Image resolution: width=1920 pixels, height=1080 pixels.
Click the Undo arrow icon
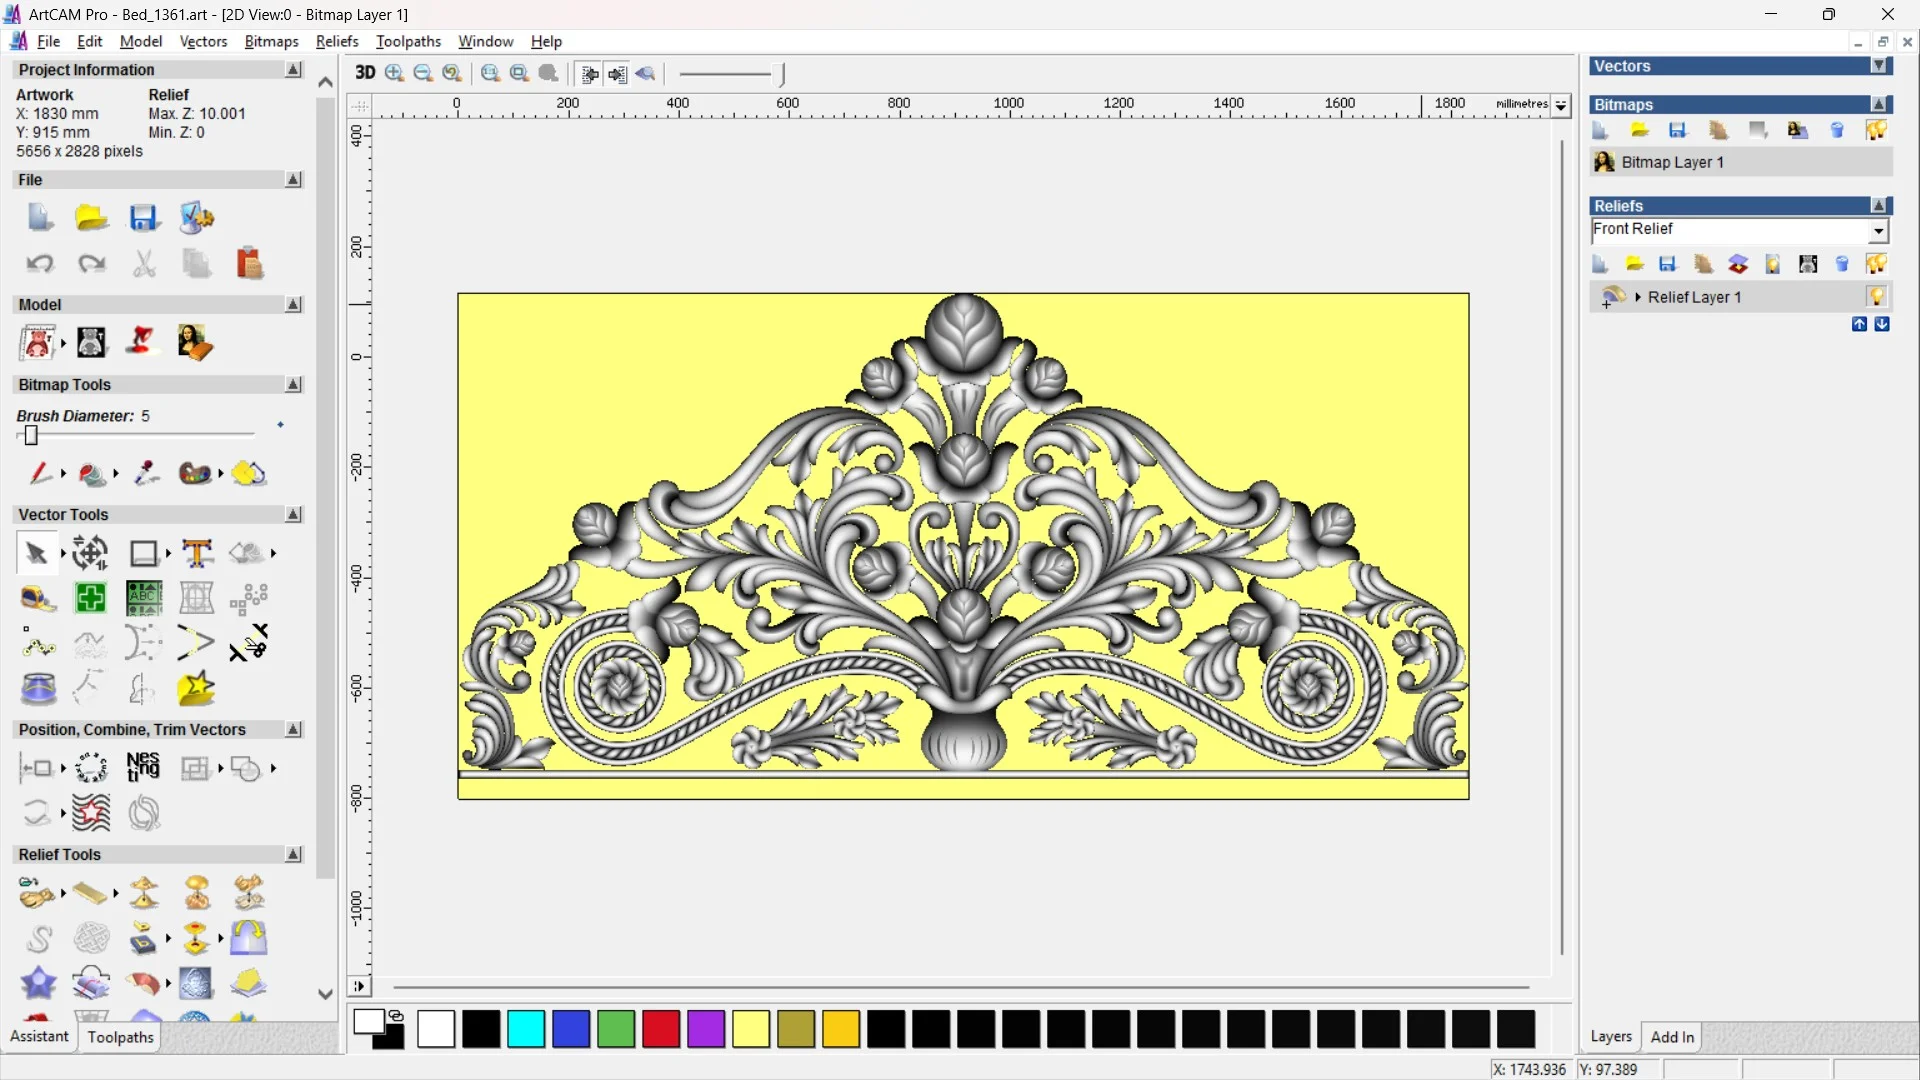[40, 264]
